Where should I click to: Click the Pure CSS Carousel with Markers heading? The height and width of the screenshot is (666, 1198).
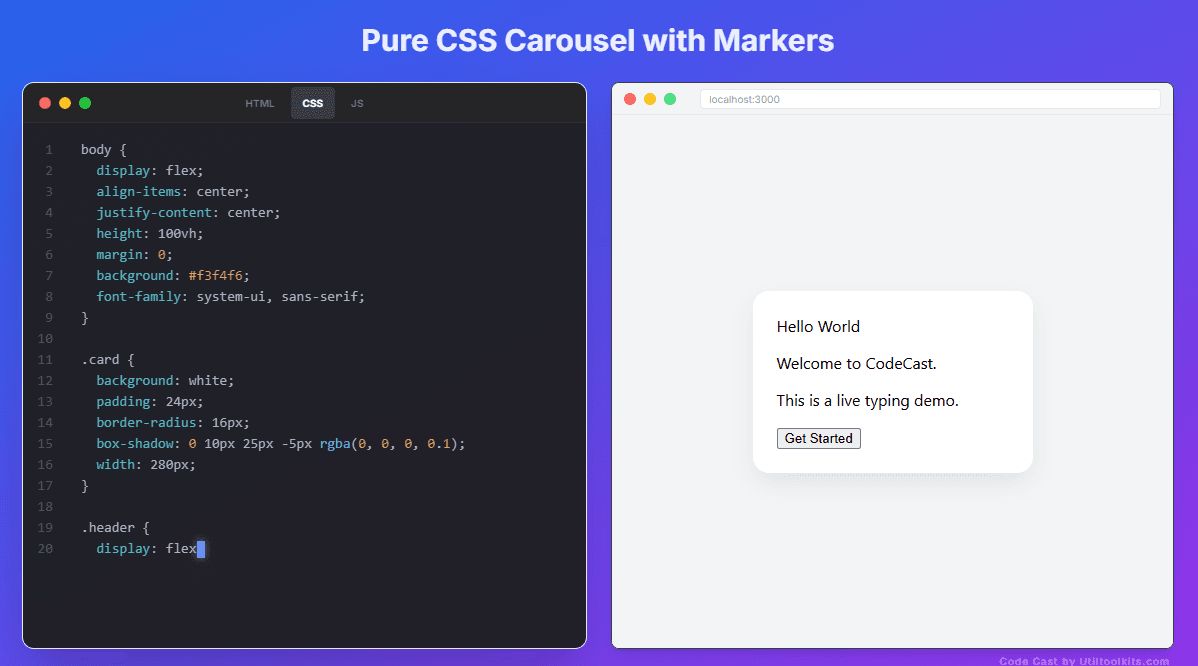pyautogui.click(x=597, y=41)
